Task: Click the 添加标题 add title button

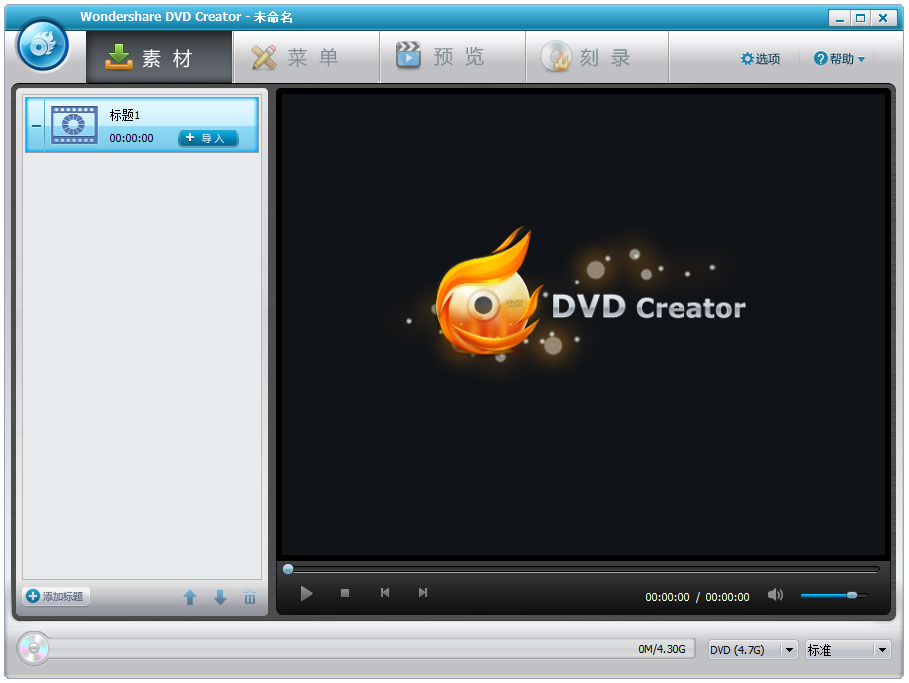Action: 56,596
